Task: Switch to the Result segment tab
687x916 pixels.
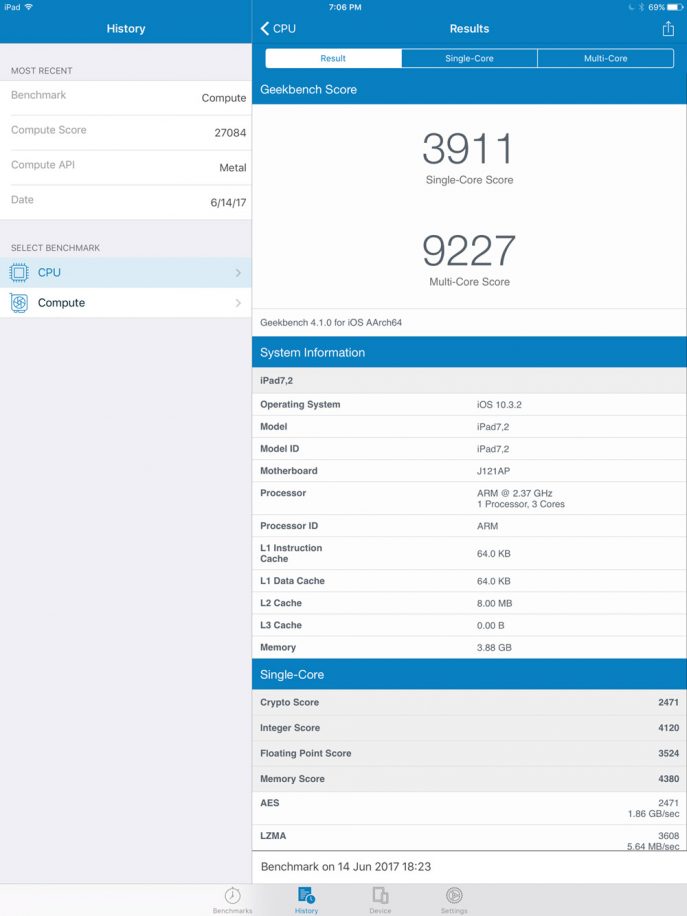Action: coord(333,58)
